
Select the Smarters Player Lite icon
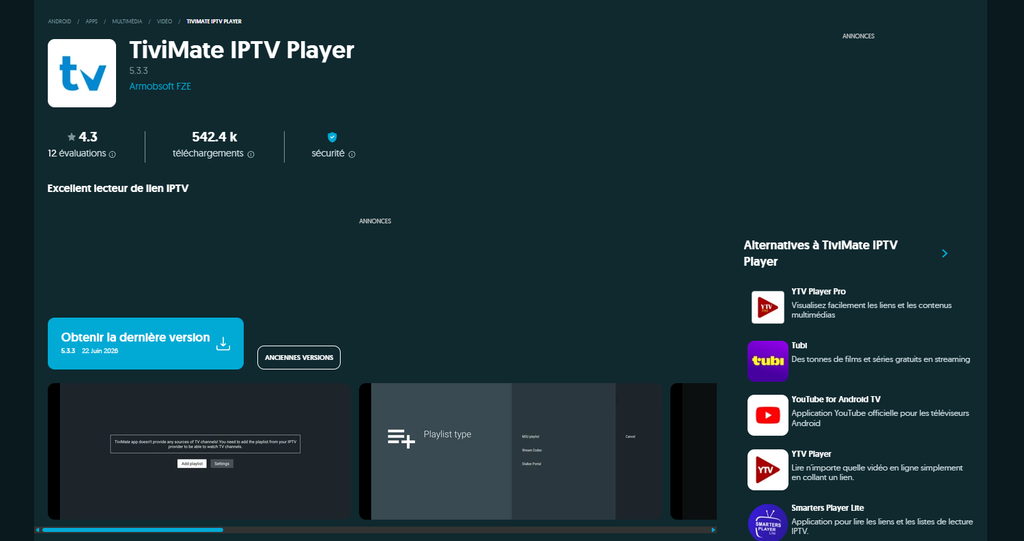[x=767, y=523]
